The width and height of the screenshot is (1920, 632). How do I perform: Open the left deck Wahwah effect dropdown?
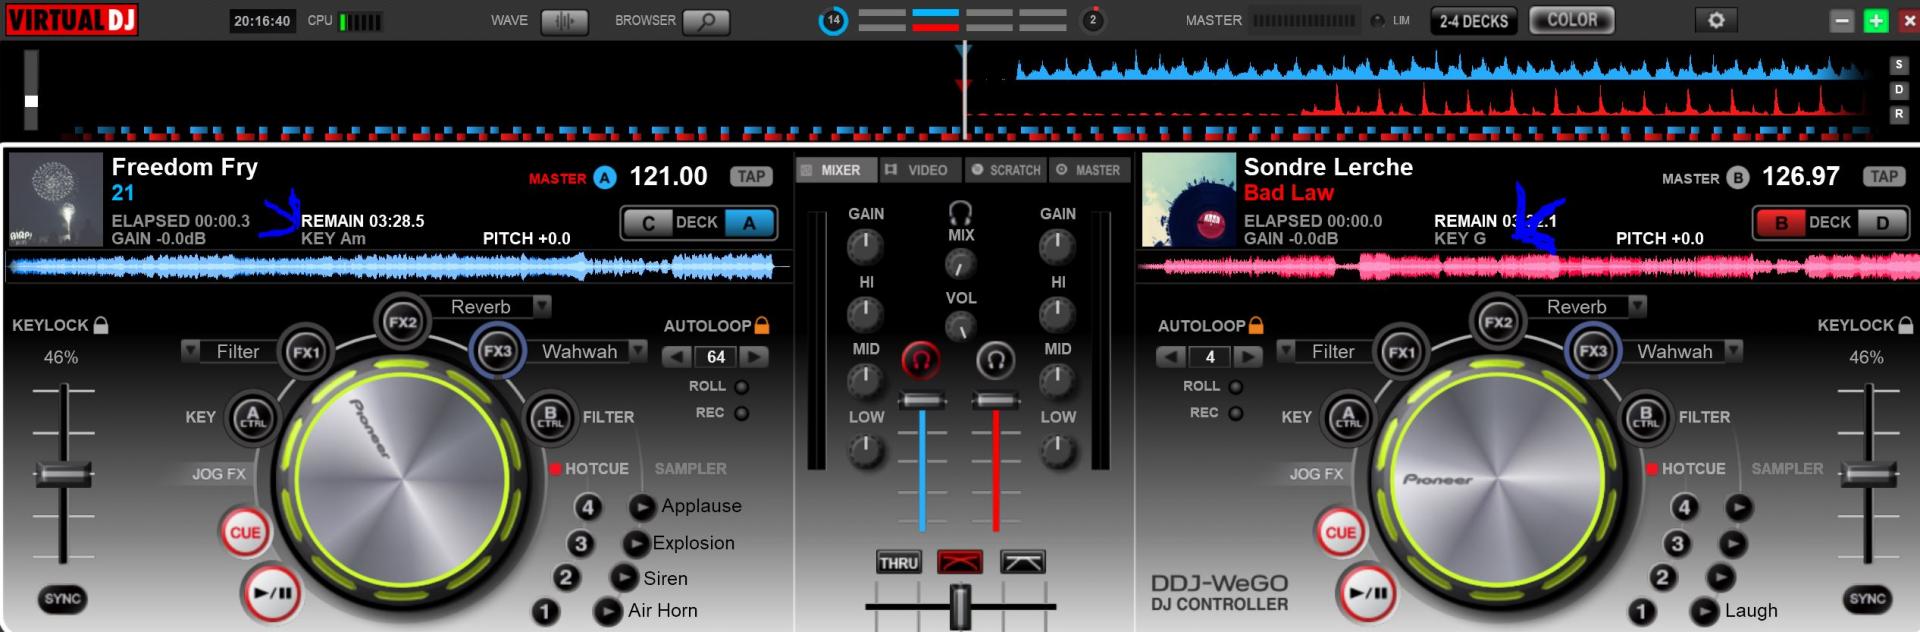coord(638,351)
